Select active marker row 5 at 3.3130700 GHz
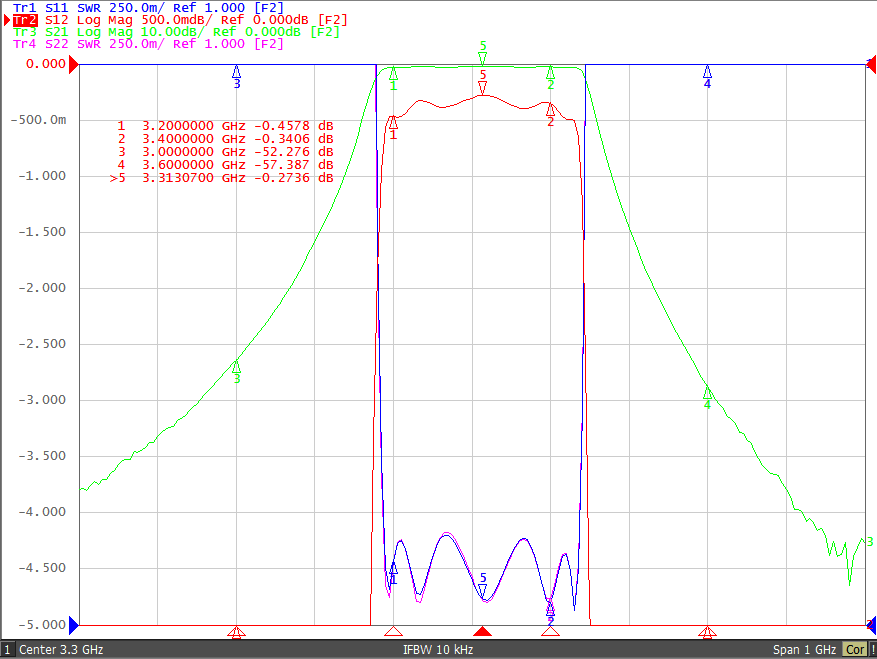Image resolution: width=877 pixels, height=659 pixels. [222, 178]
